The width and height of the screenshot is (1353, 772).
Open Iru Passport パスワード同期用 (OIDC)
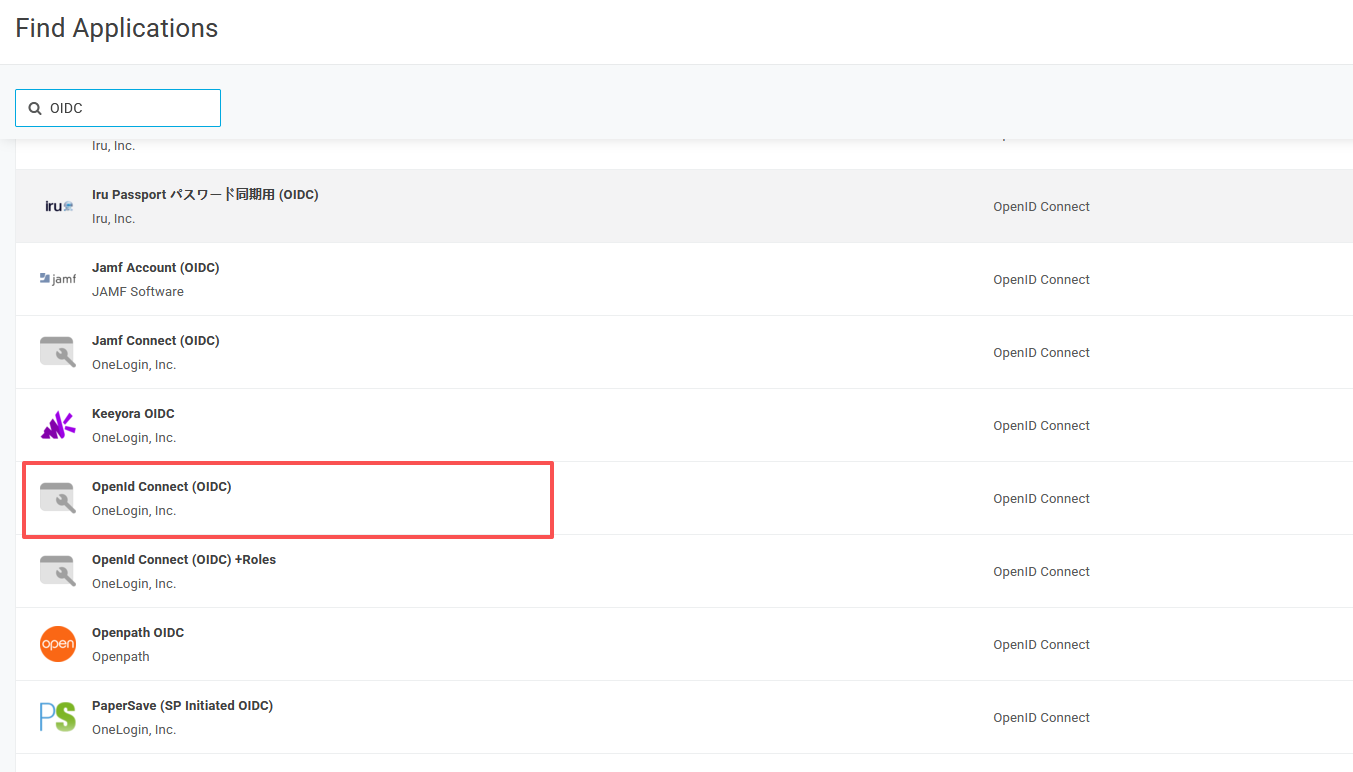click(205, 195)
